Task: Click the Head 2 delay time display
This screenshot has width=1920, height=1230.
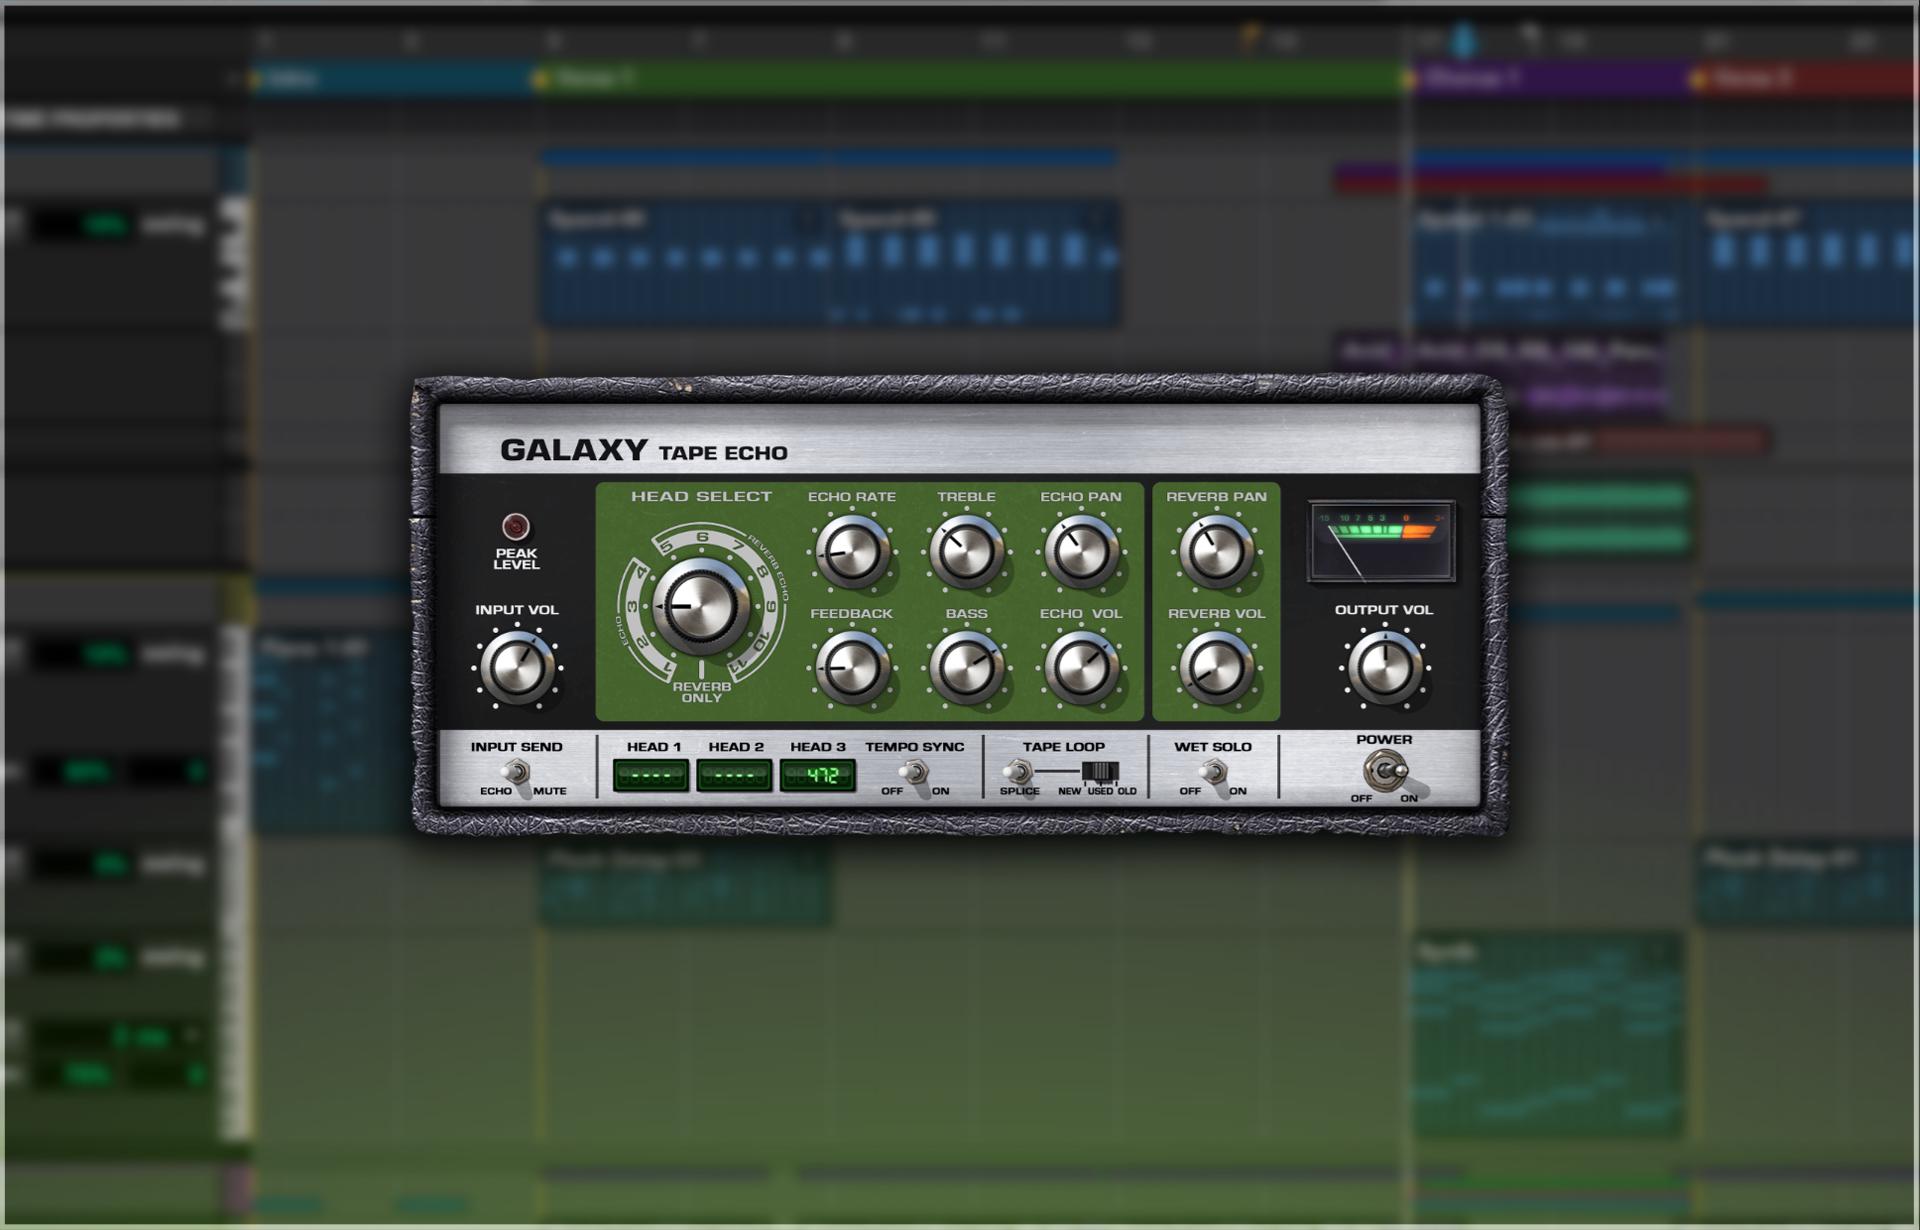Action: 734,775
